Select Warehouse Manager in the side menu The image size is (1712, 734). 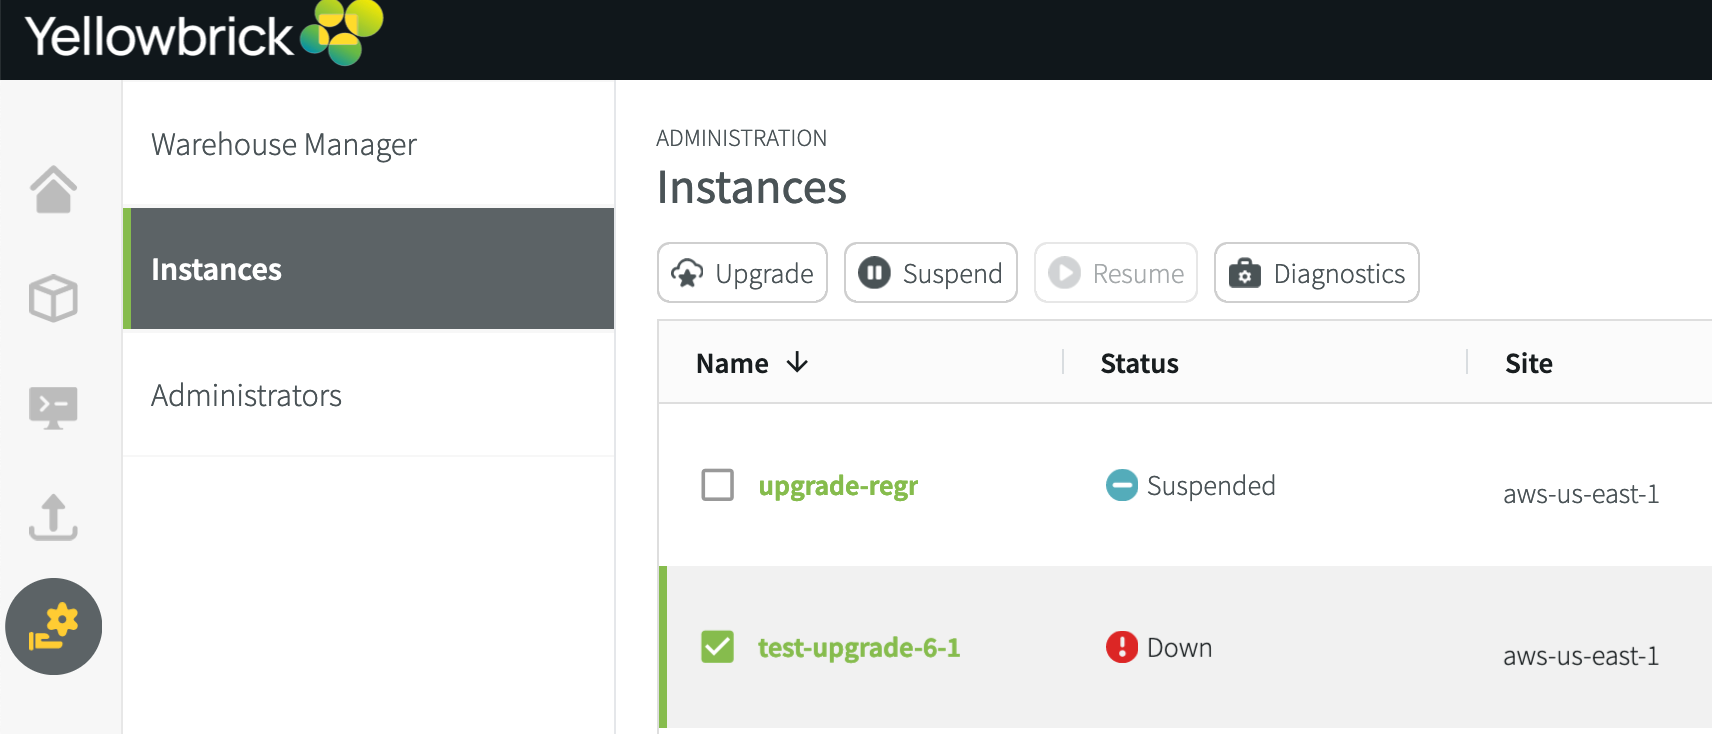[x=368, y=144]
